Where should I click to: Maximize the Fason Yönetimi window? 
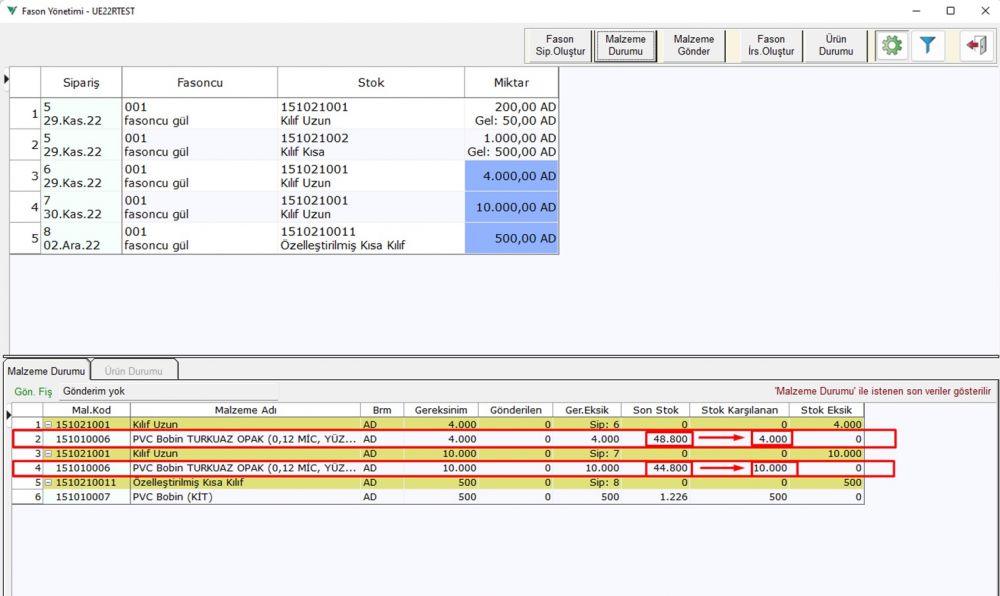(950, 10)
